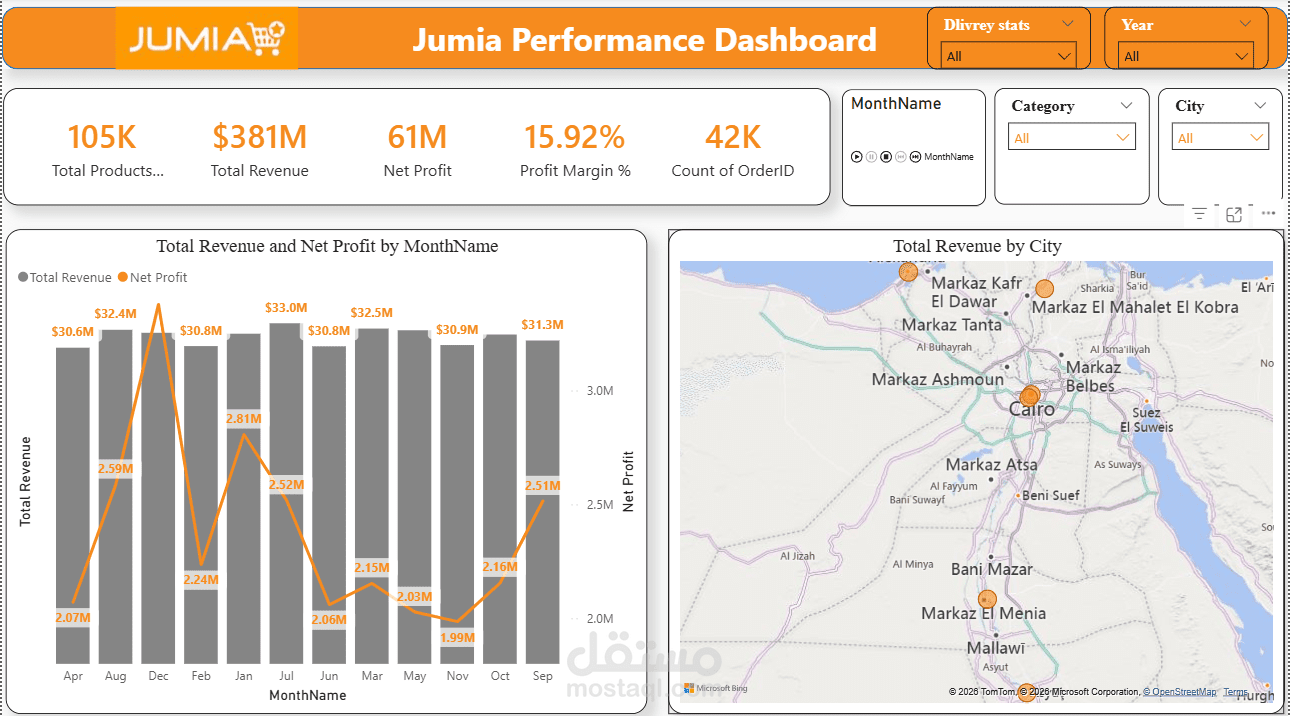Click the Terms link on the map
This screenshot has height=716, width=1290.
1234,690
